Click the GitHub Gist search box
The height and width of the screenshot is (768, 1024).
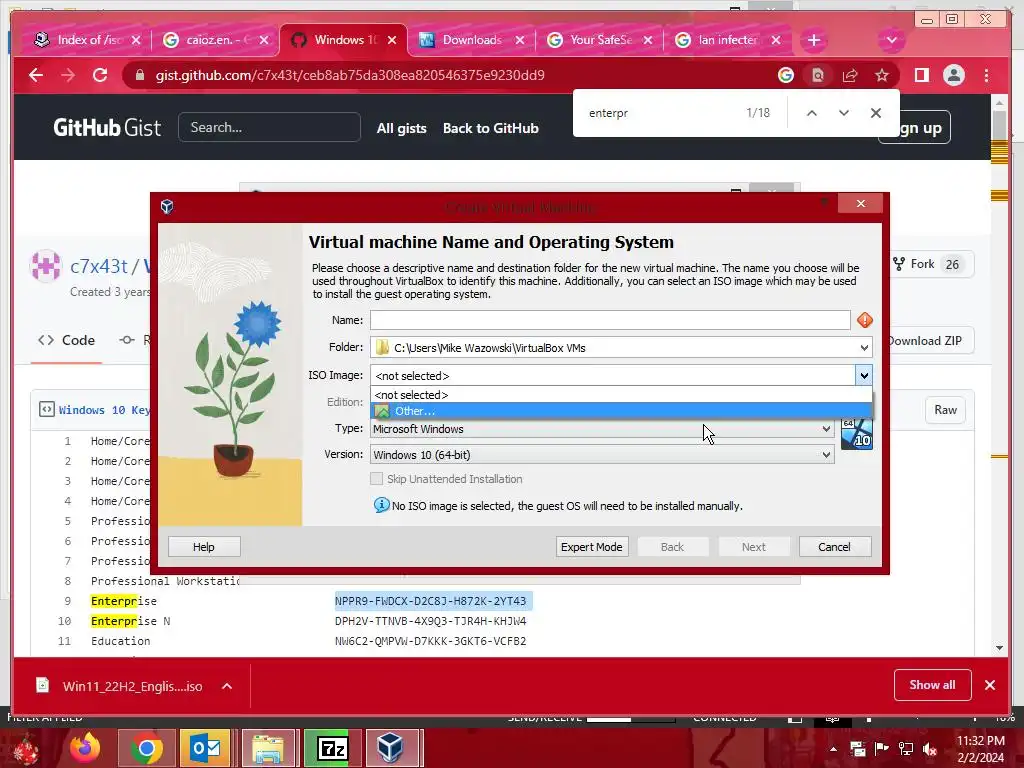tap(269, 127)
